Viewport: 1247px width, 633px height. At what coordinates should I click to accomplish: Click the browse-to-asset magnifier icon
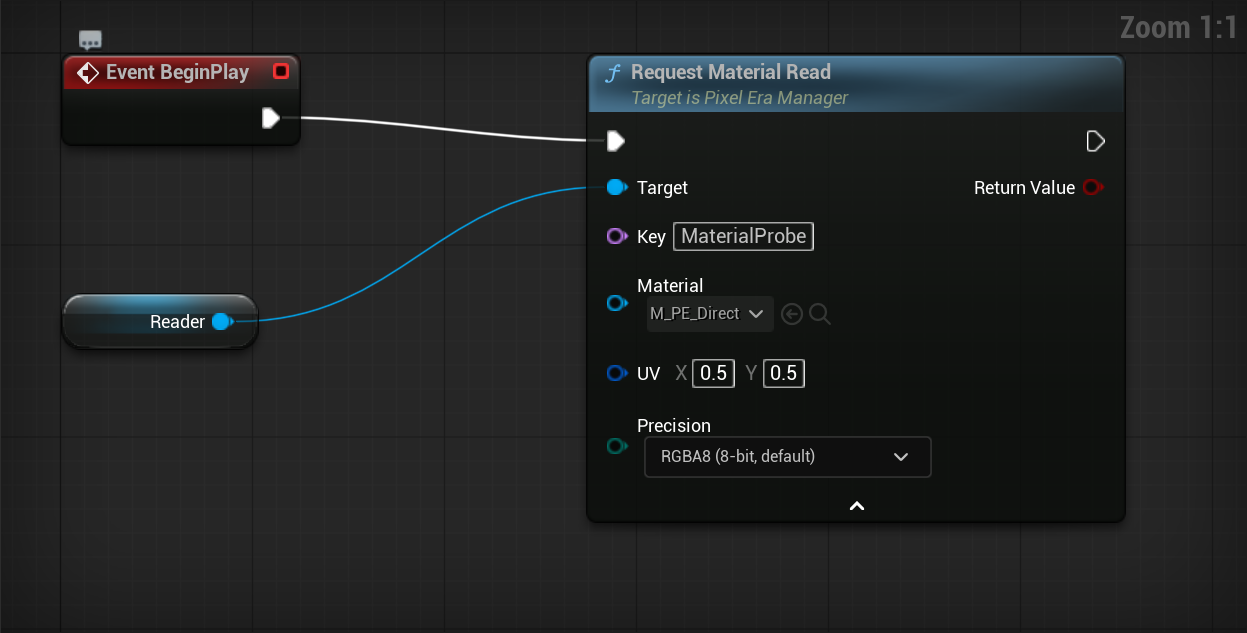pos(820,315)
